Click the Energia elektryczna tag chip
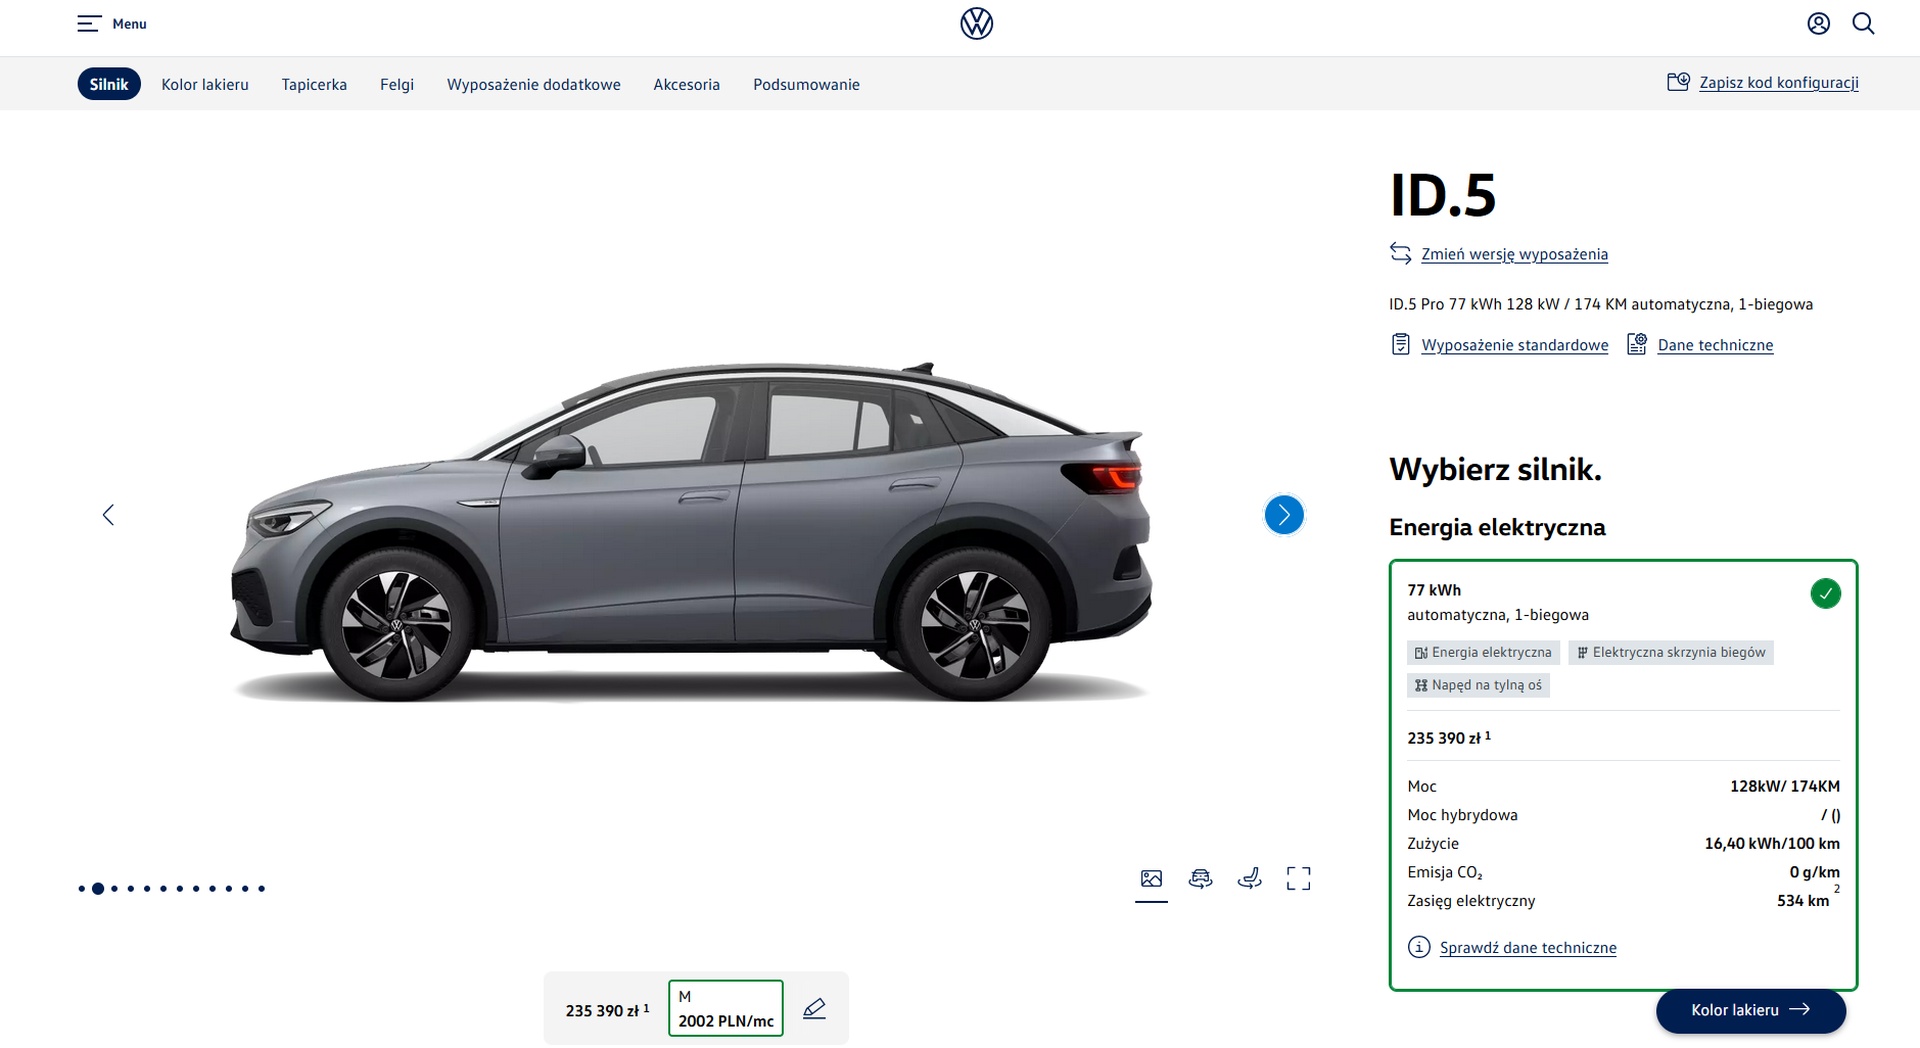Screen dimensions: 1920x1048 click(x=1483, y=653)
